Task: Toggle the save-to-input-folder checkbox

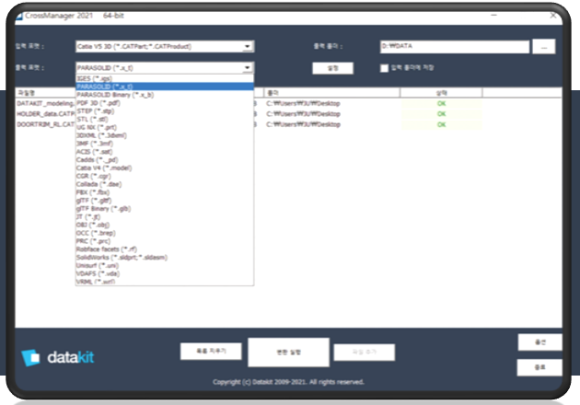Action: click(x=384, y=68)
